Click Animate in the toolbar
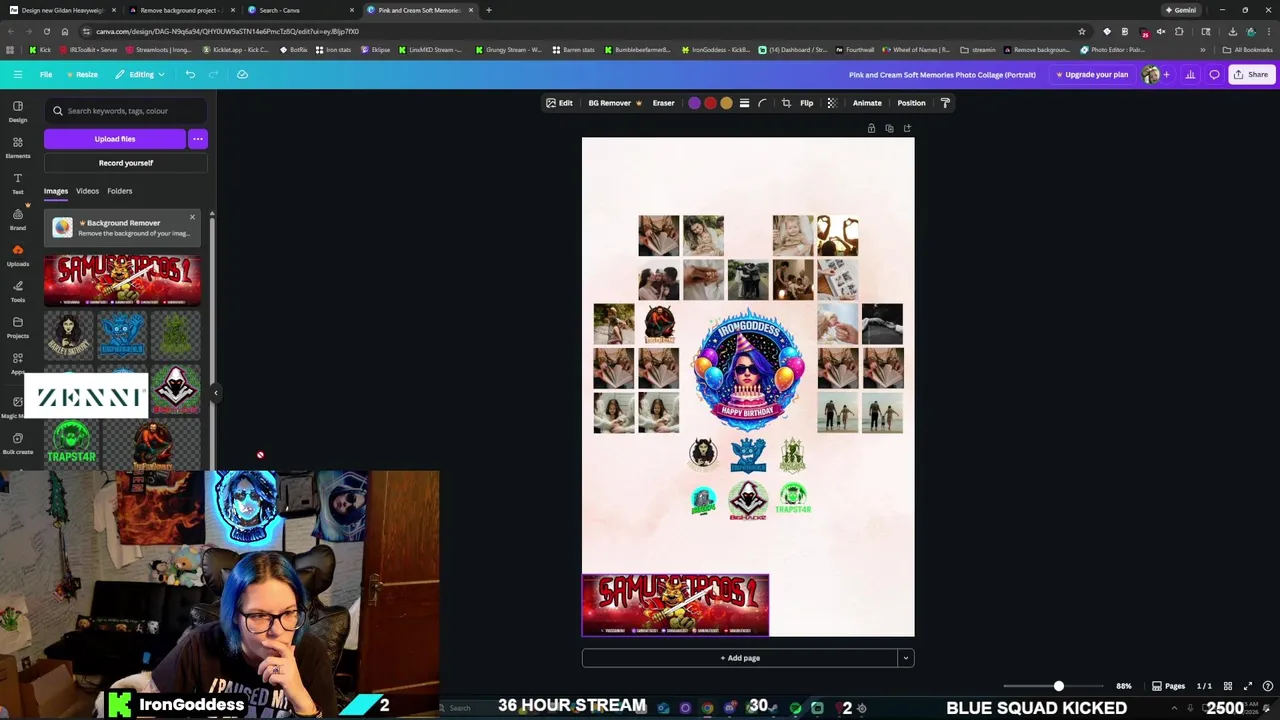This screenshot has height=720, width=1280. [x=867, y=103]
